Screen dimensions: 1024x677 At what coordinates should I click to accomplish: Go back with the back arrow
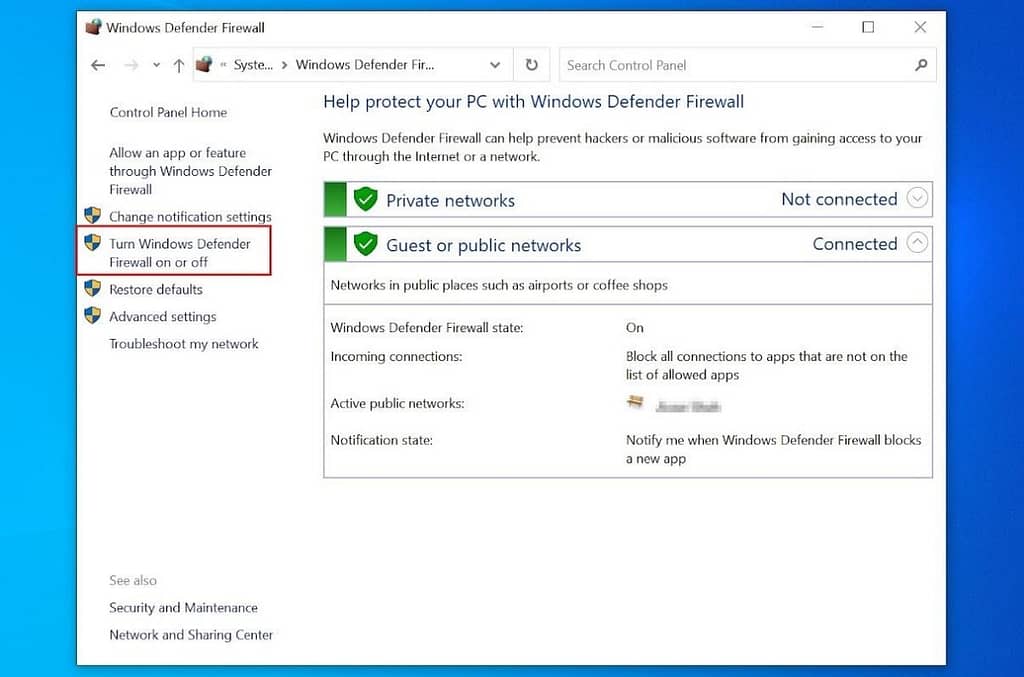click(98, 65)
